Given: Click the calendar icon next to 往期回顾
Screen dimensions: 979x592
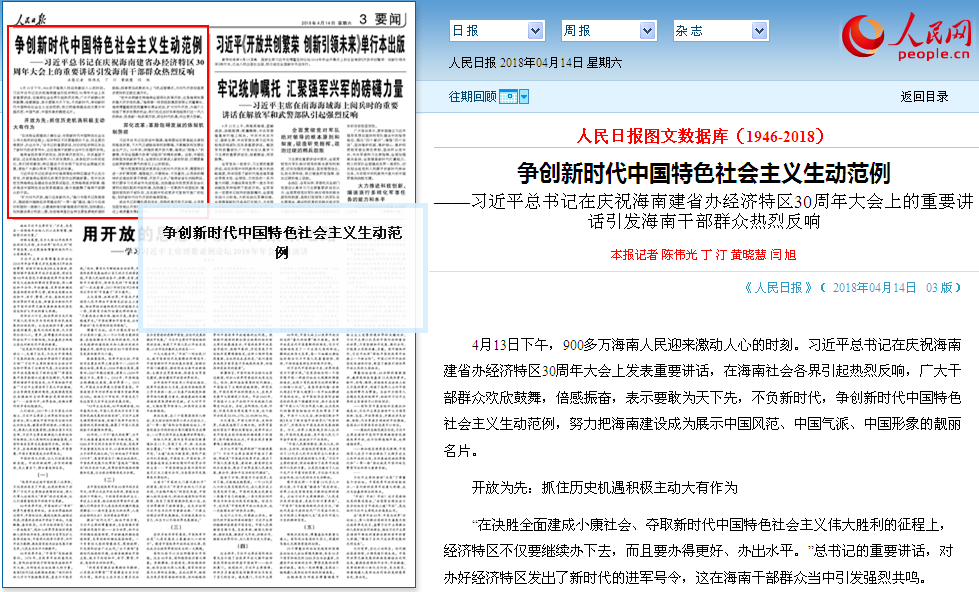Looking at the screenshot, I should coord(508,97).
